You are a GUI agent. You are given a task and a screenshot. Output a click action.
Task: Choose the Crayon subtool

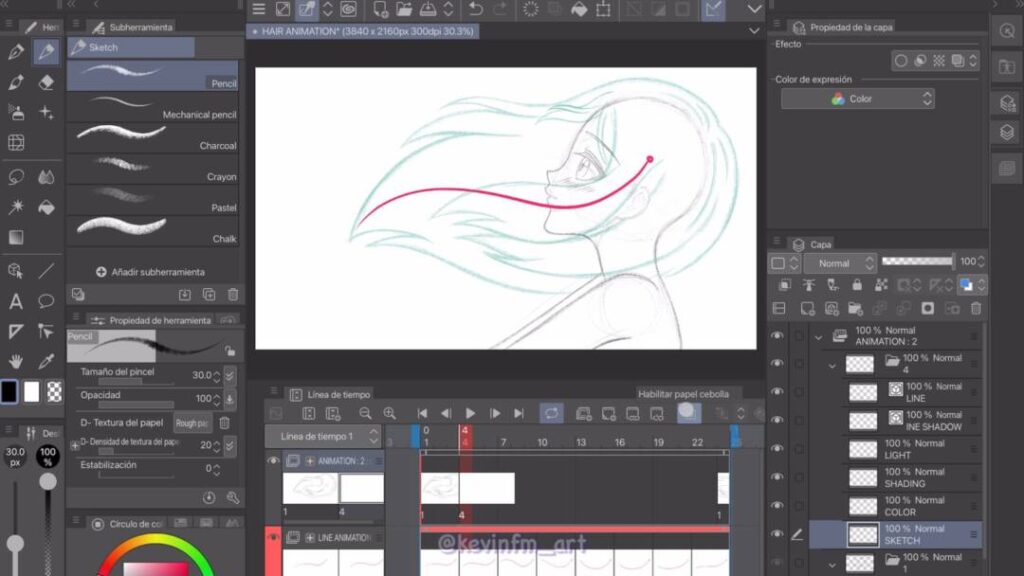pyautogui.click(x=153, y=168)
